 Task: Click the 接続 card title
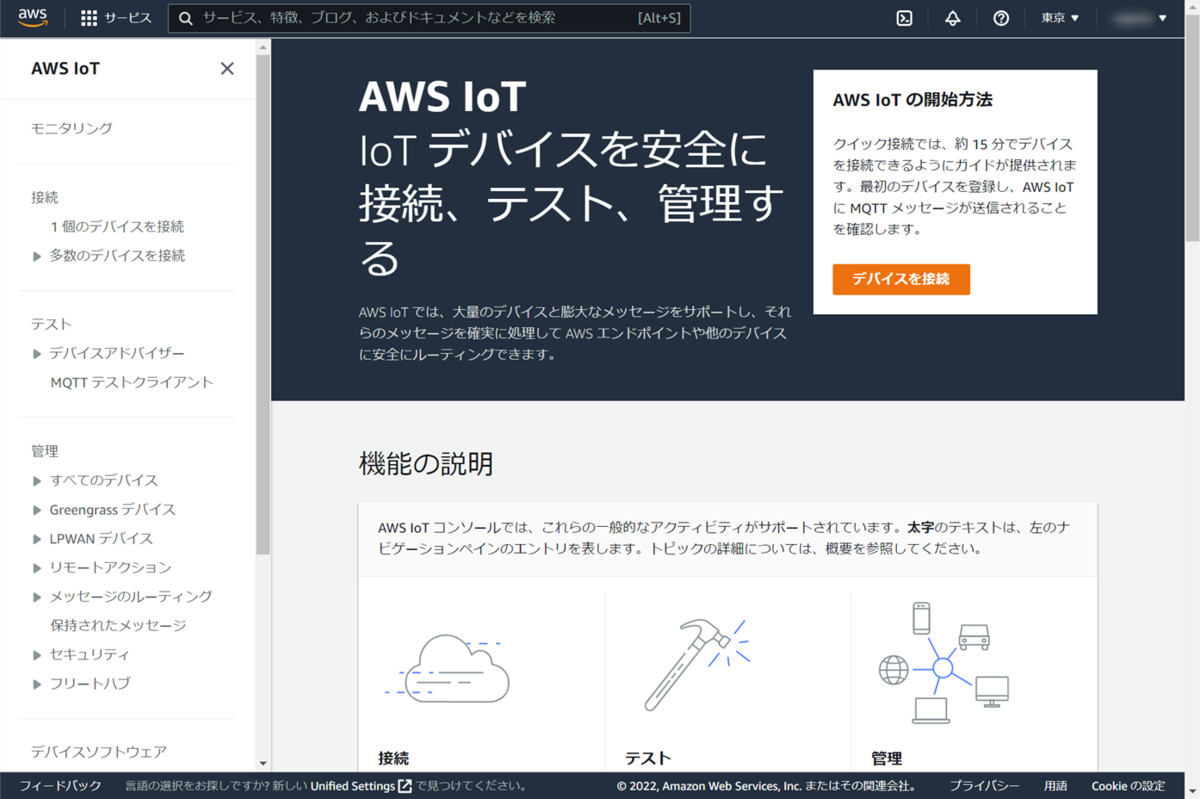394,758
